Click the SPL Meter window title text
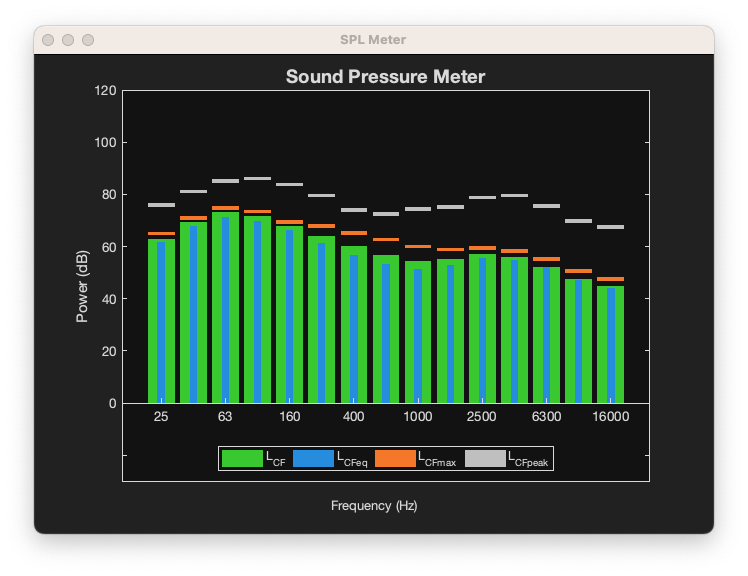748x576 pixels. [x=373, y=40]
